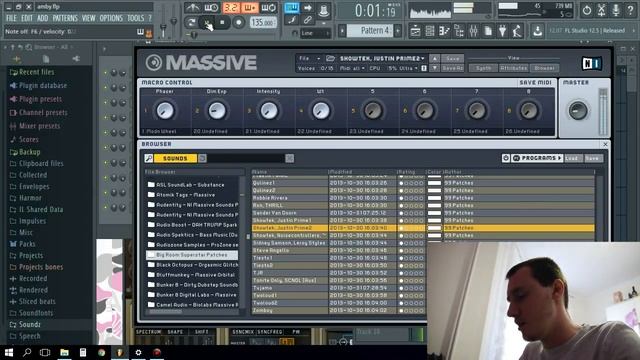The width and height of the screenshot is (640, 360).
Task: Close the Massive Browser panel
Action: (605, 144)
